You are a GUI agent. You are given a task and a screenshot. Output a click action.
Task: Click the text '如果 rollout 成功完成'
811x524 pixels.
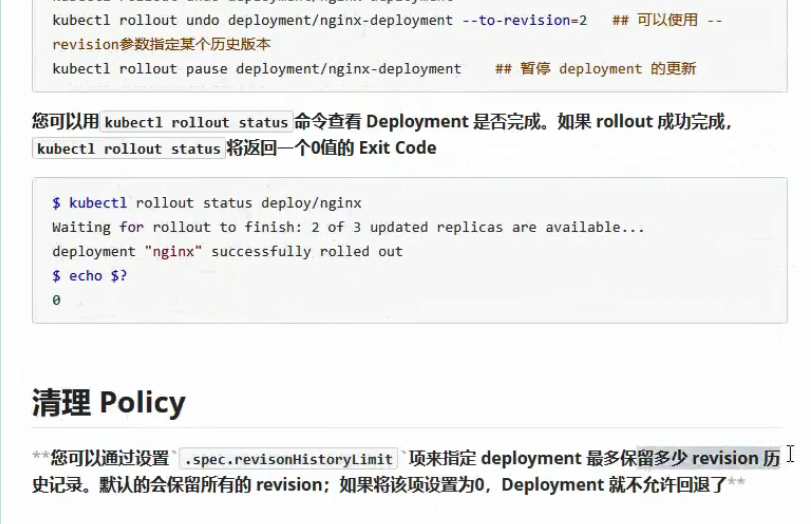[640, 122]
